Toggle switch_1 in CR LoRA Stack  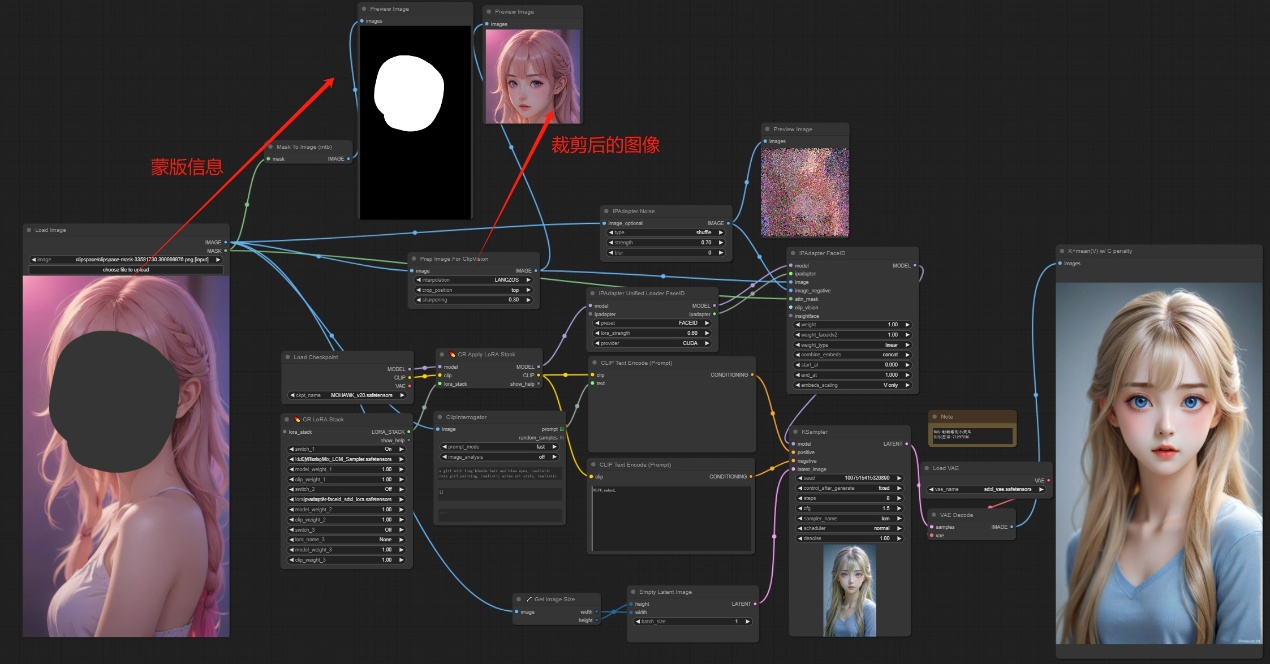[x=346, y=449]
